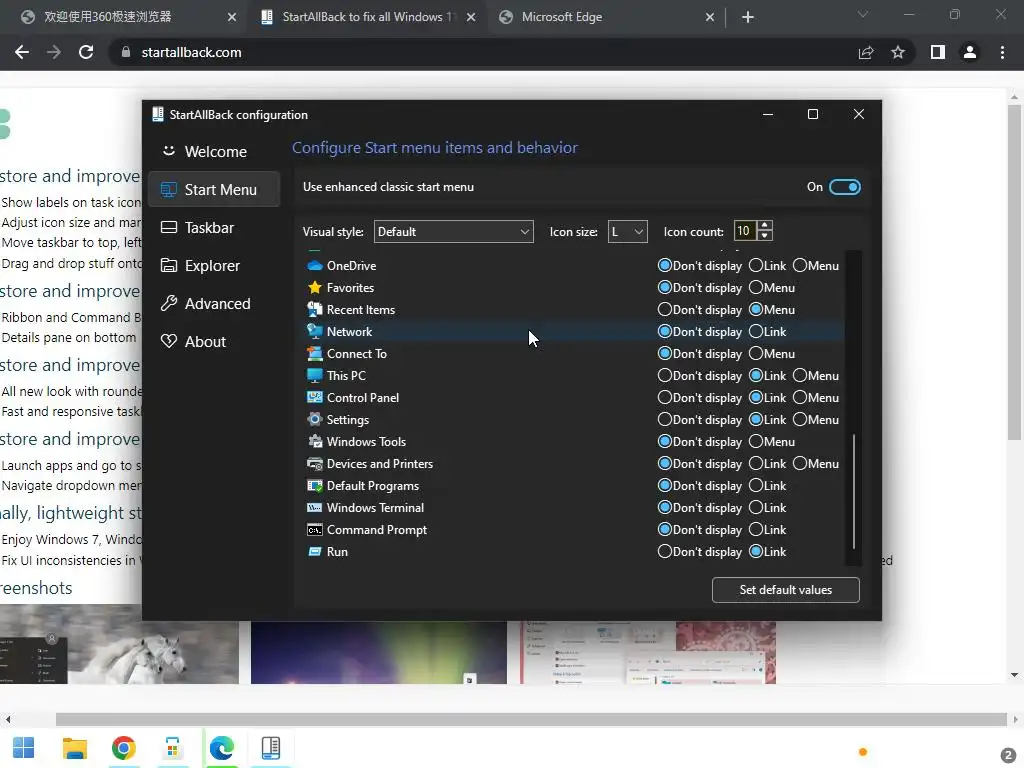Click the page horizontal scrollbar
Viewport: 1024px width, 768px height.
(x=531, y=720)
